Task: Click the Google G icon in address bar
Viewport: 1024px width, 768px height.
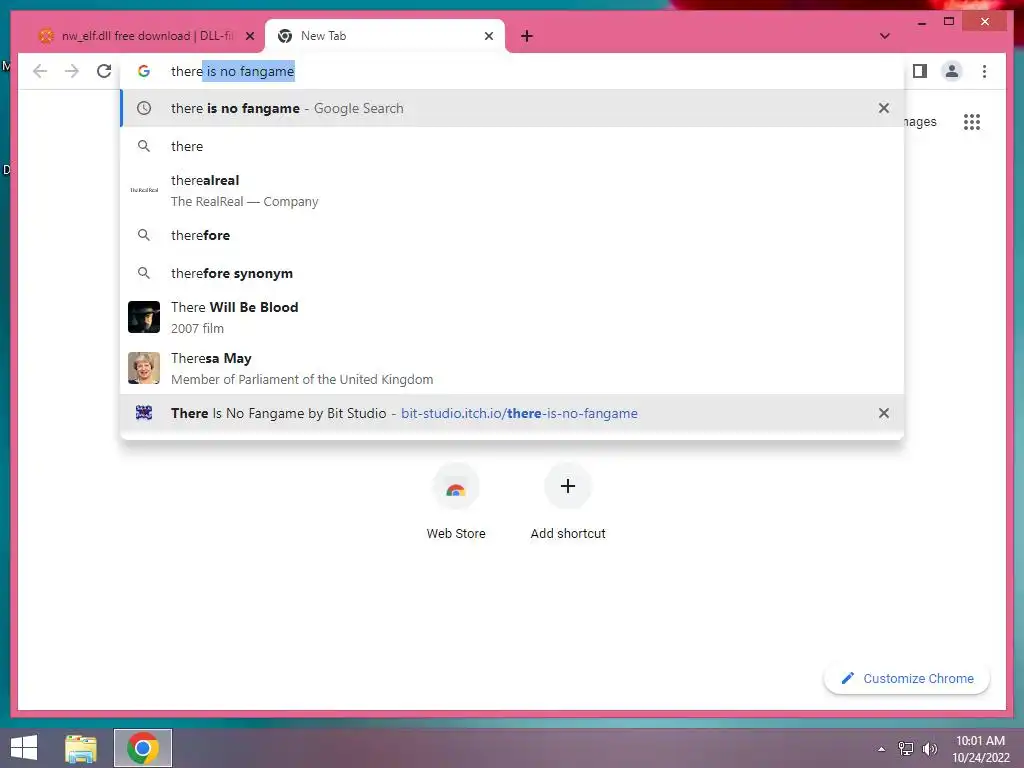Action: (x=144, y=71)
